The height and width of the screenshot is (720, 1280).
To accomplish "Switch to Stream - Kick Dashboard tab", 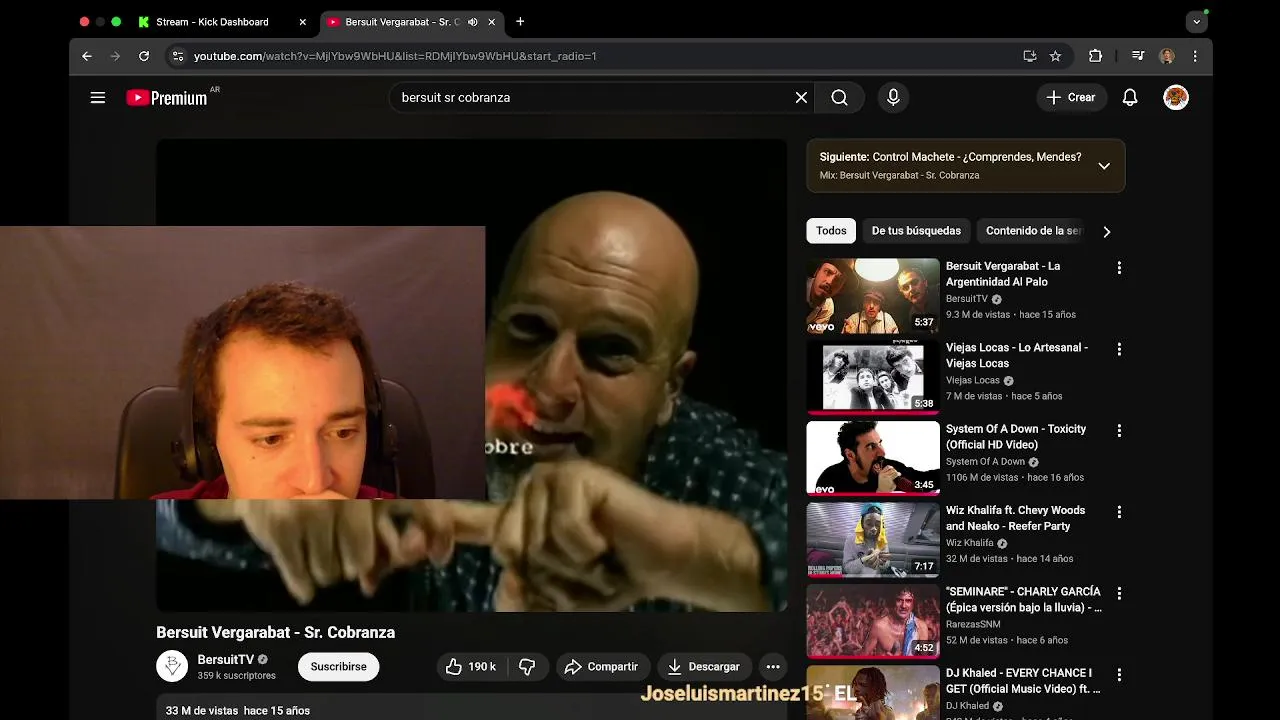I will (212, 22).
